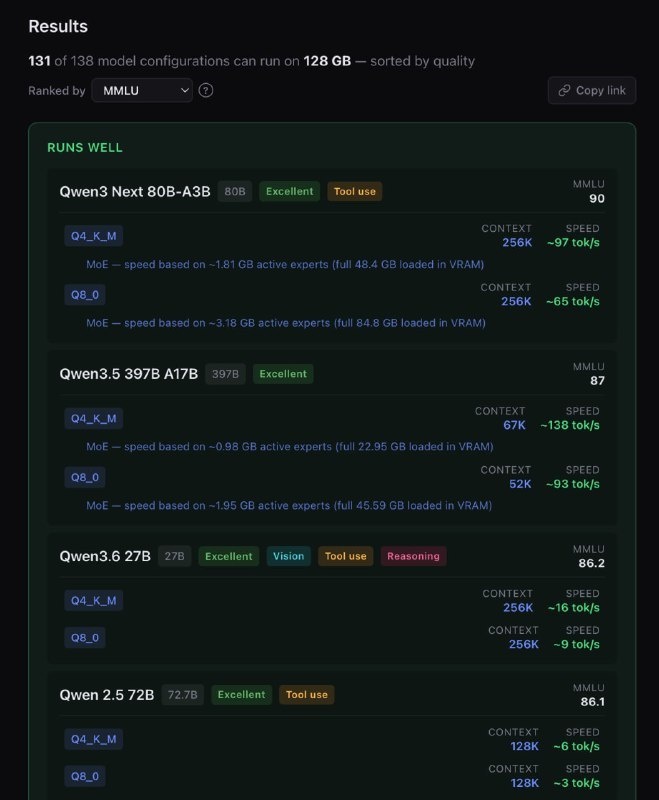659x800 pixels.
Task: Select the Results heading text
Action: point(58,26)
